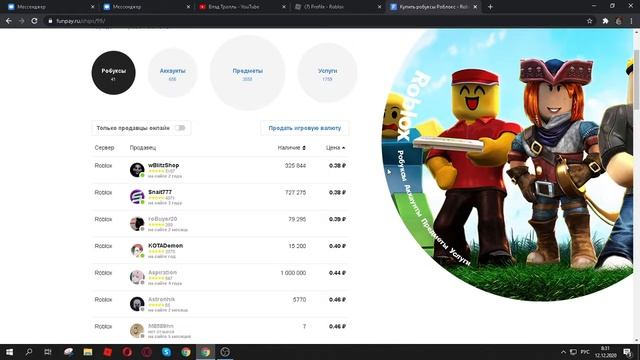Select the Робуксы category circle
This screenshot has height=360, width=640.
(x=113, y=73)
